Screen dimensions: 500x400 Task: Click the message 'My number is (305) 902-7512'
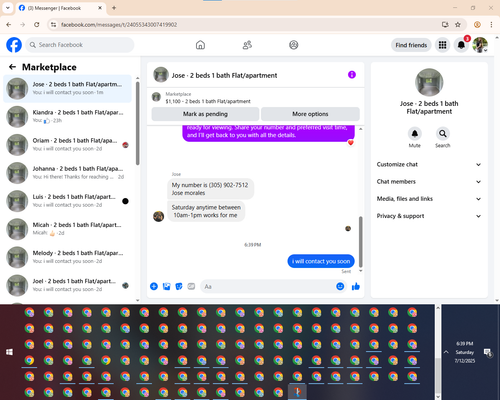click(x=210, y=189)
